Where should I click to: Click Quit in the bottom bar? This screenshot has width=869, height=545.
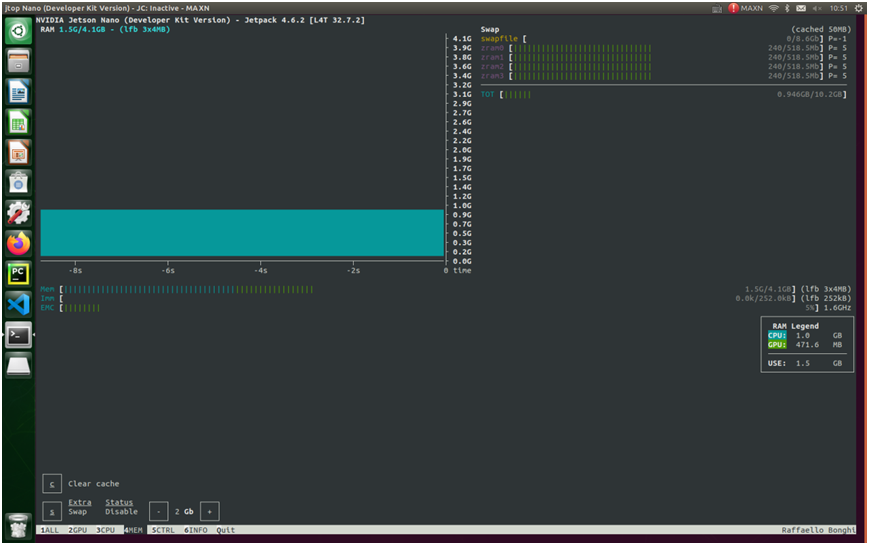[x=226, y=530]
